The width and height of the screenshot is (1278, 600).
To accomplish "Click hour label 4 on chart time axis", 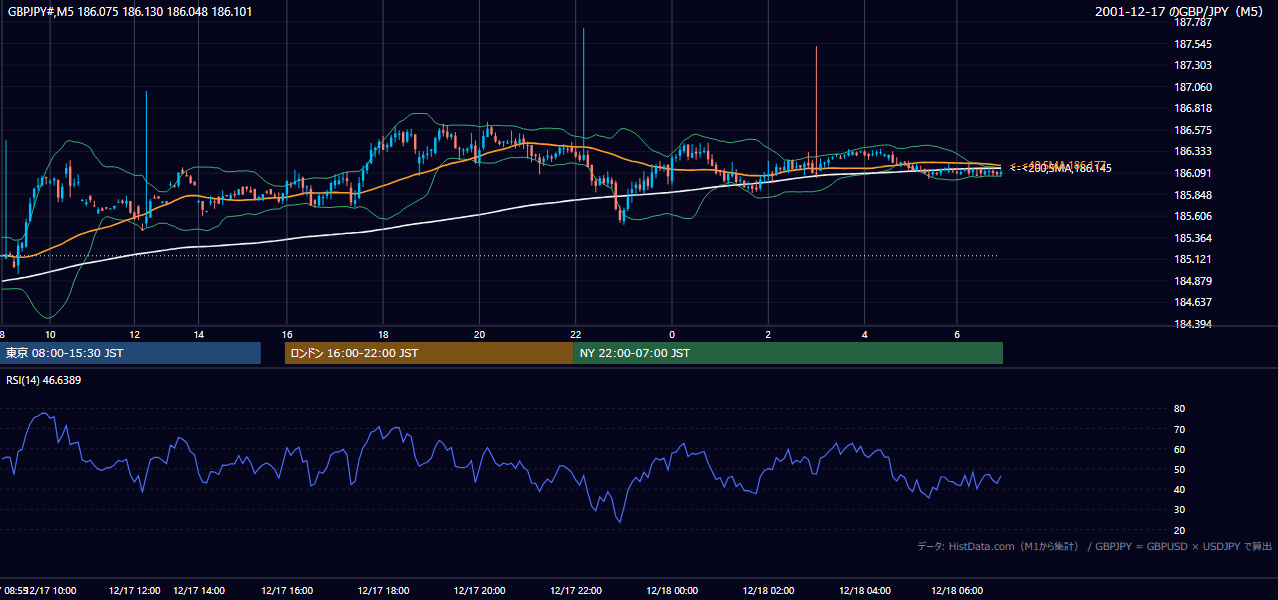I will [864, 334].
